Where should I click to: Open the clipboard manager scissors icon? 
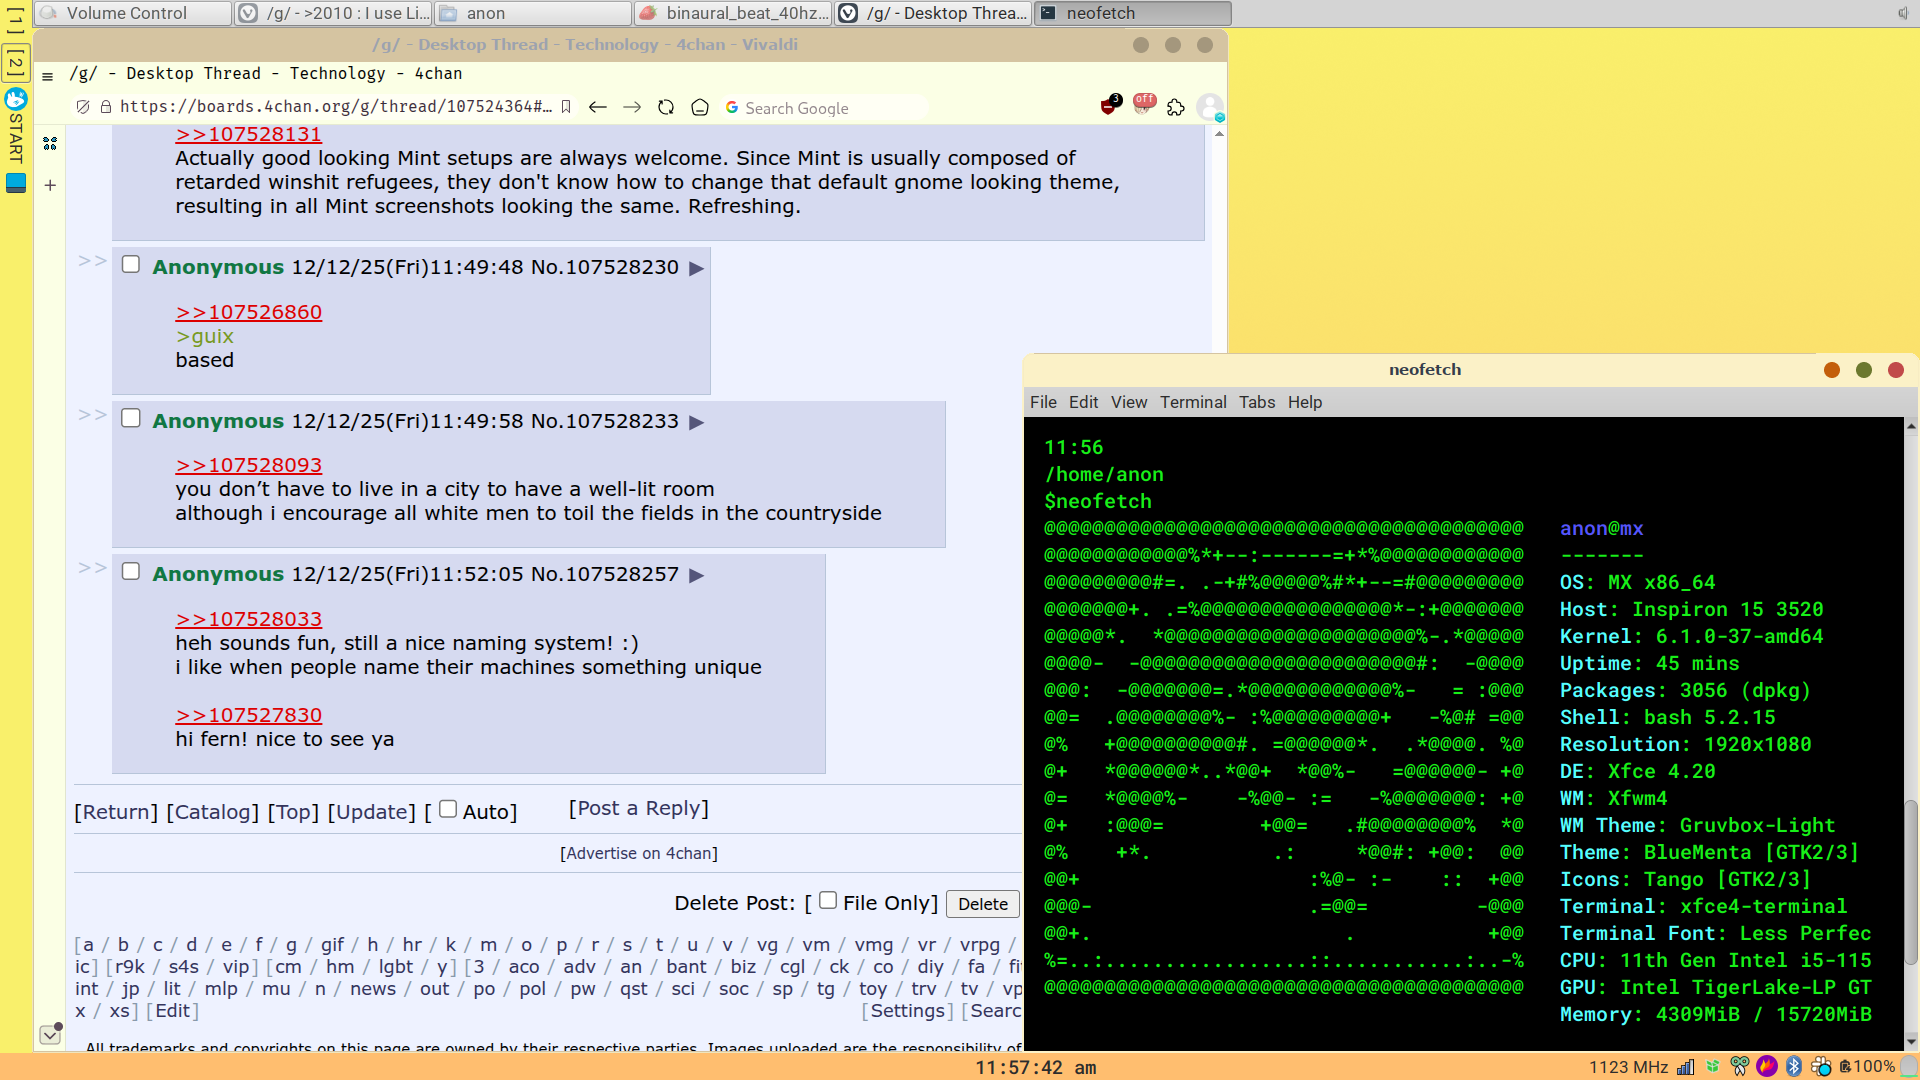(x=1740, y=1066)
